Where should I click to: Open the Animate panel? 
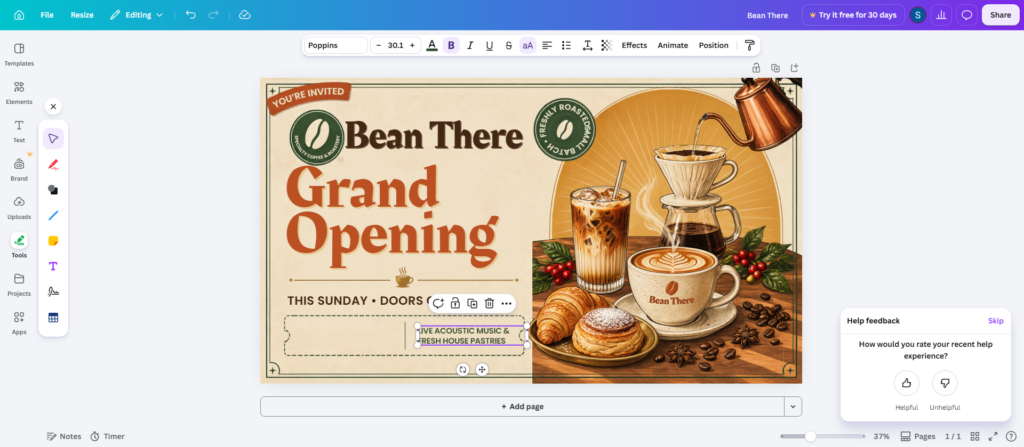click(x=673, y=45)
